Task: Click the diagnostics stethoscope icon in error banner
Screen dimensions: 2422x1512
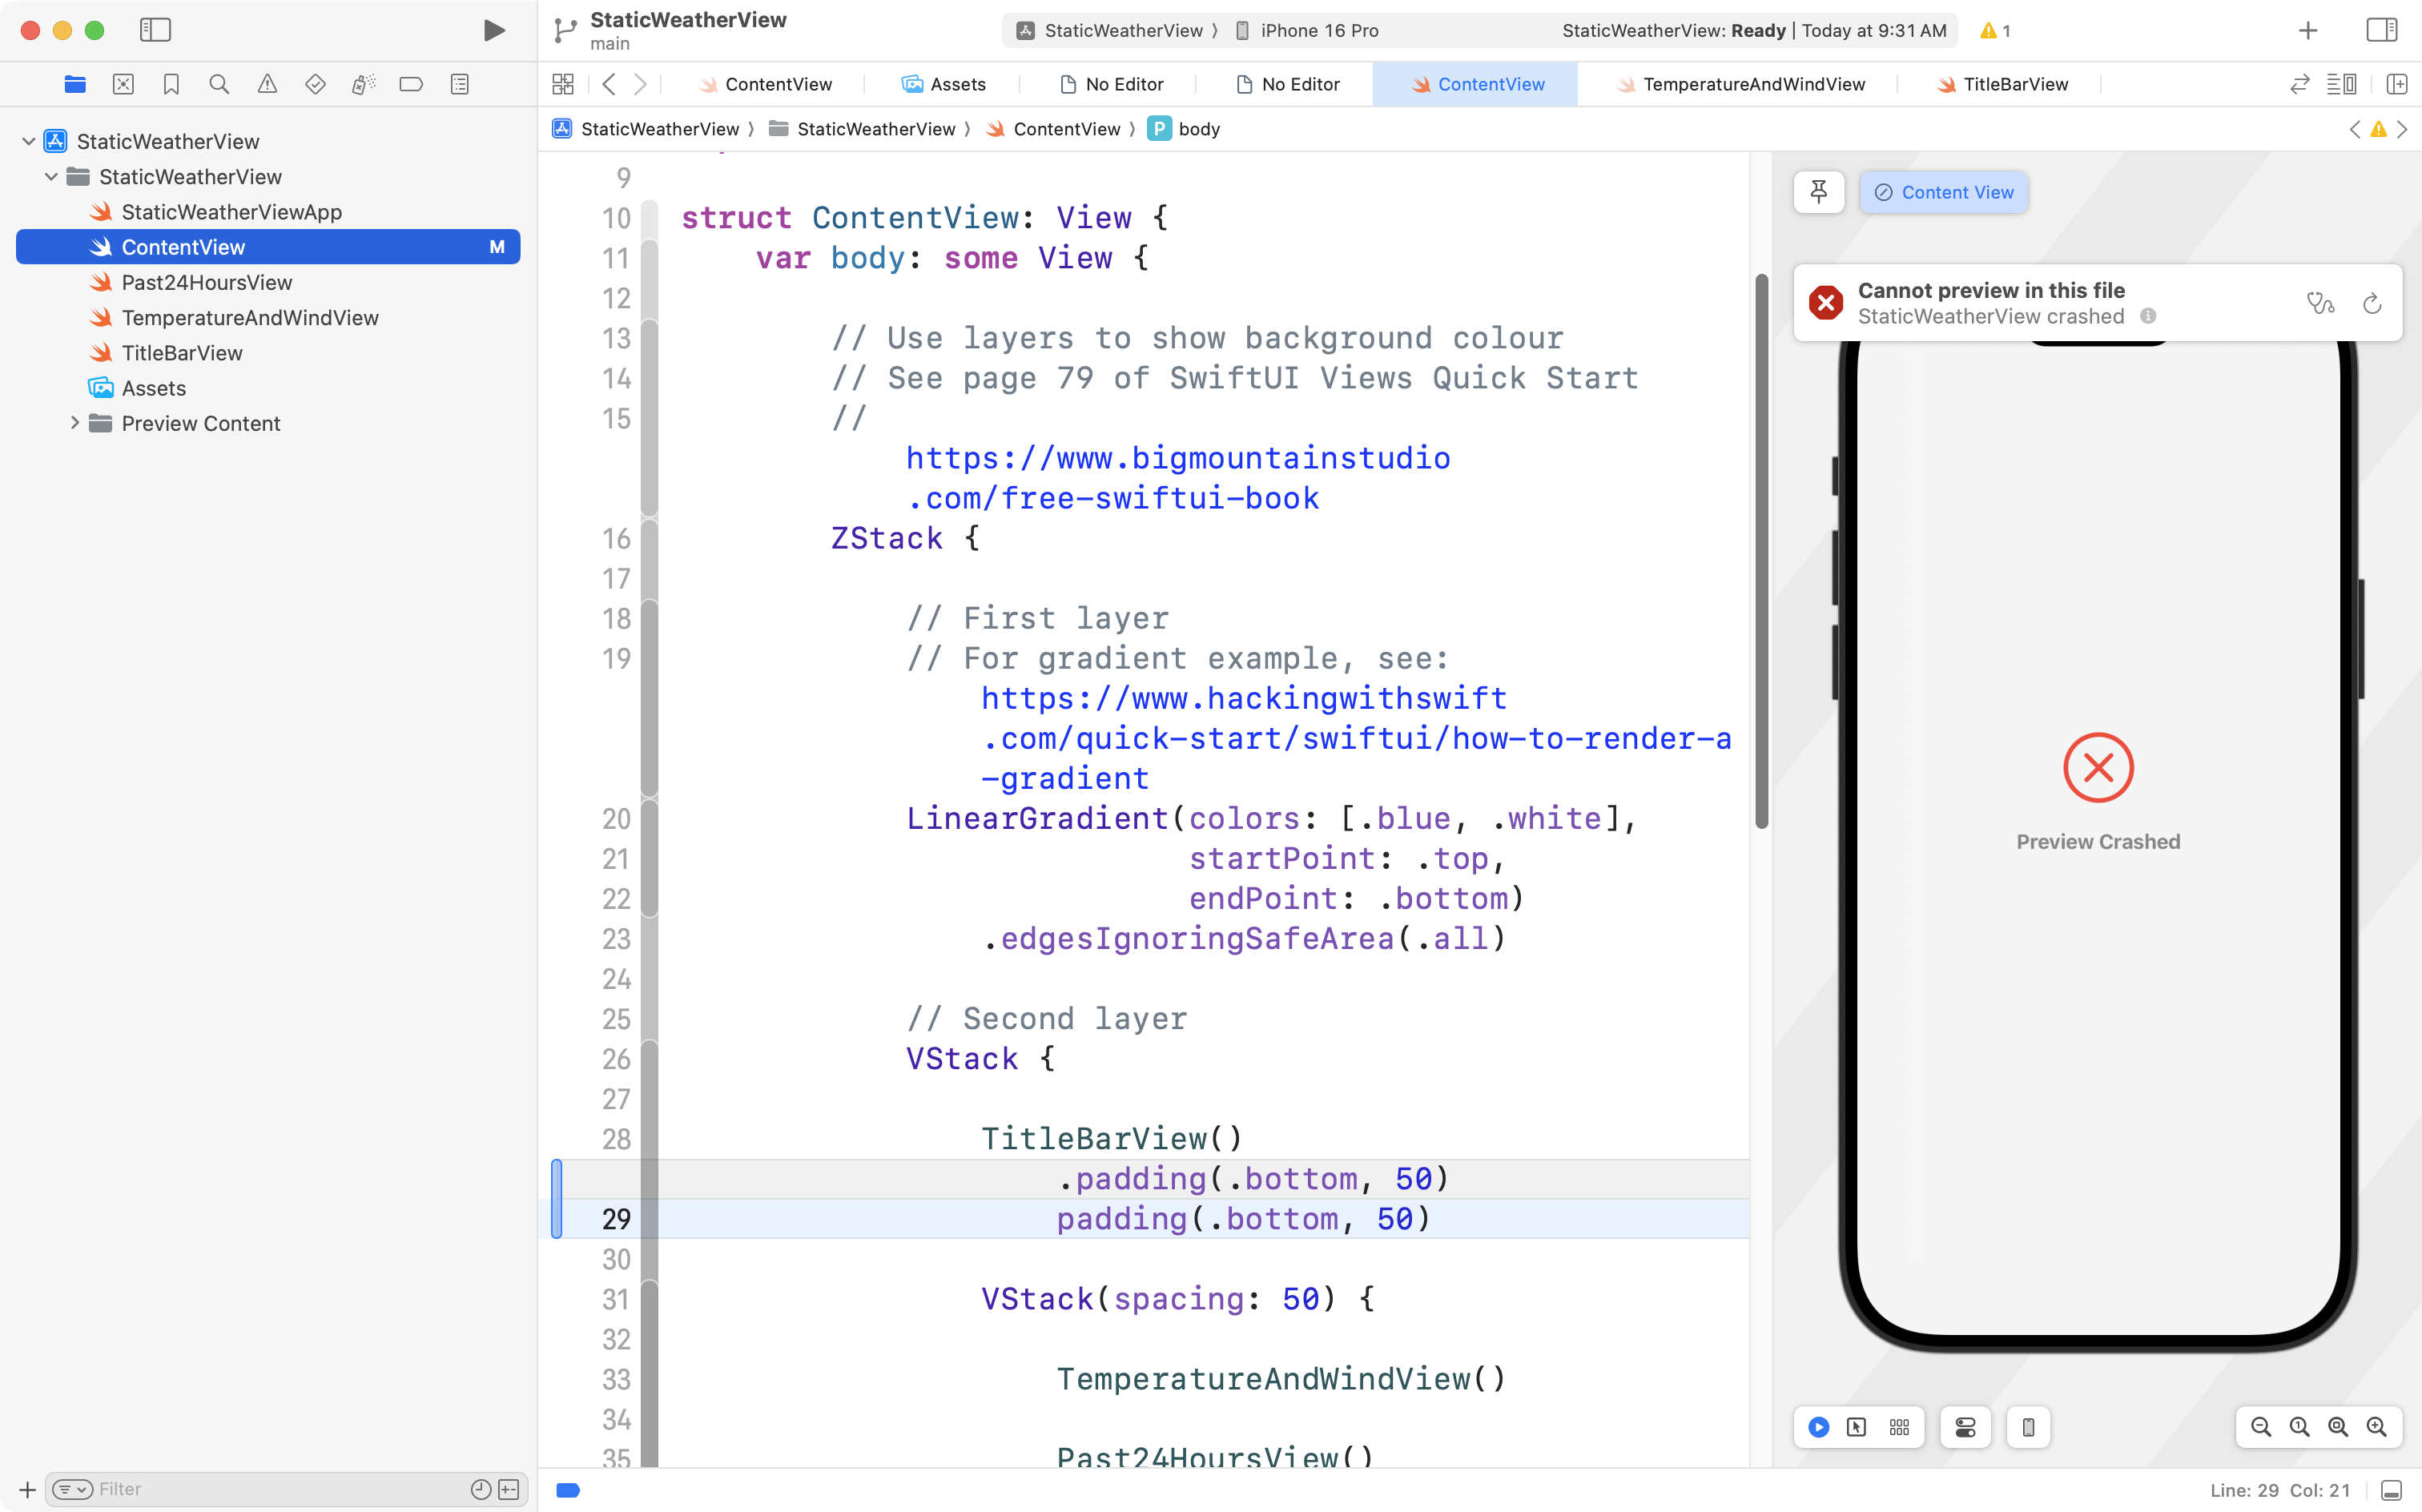Action: point(2320,303)
